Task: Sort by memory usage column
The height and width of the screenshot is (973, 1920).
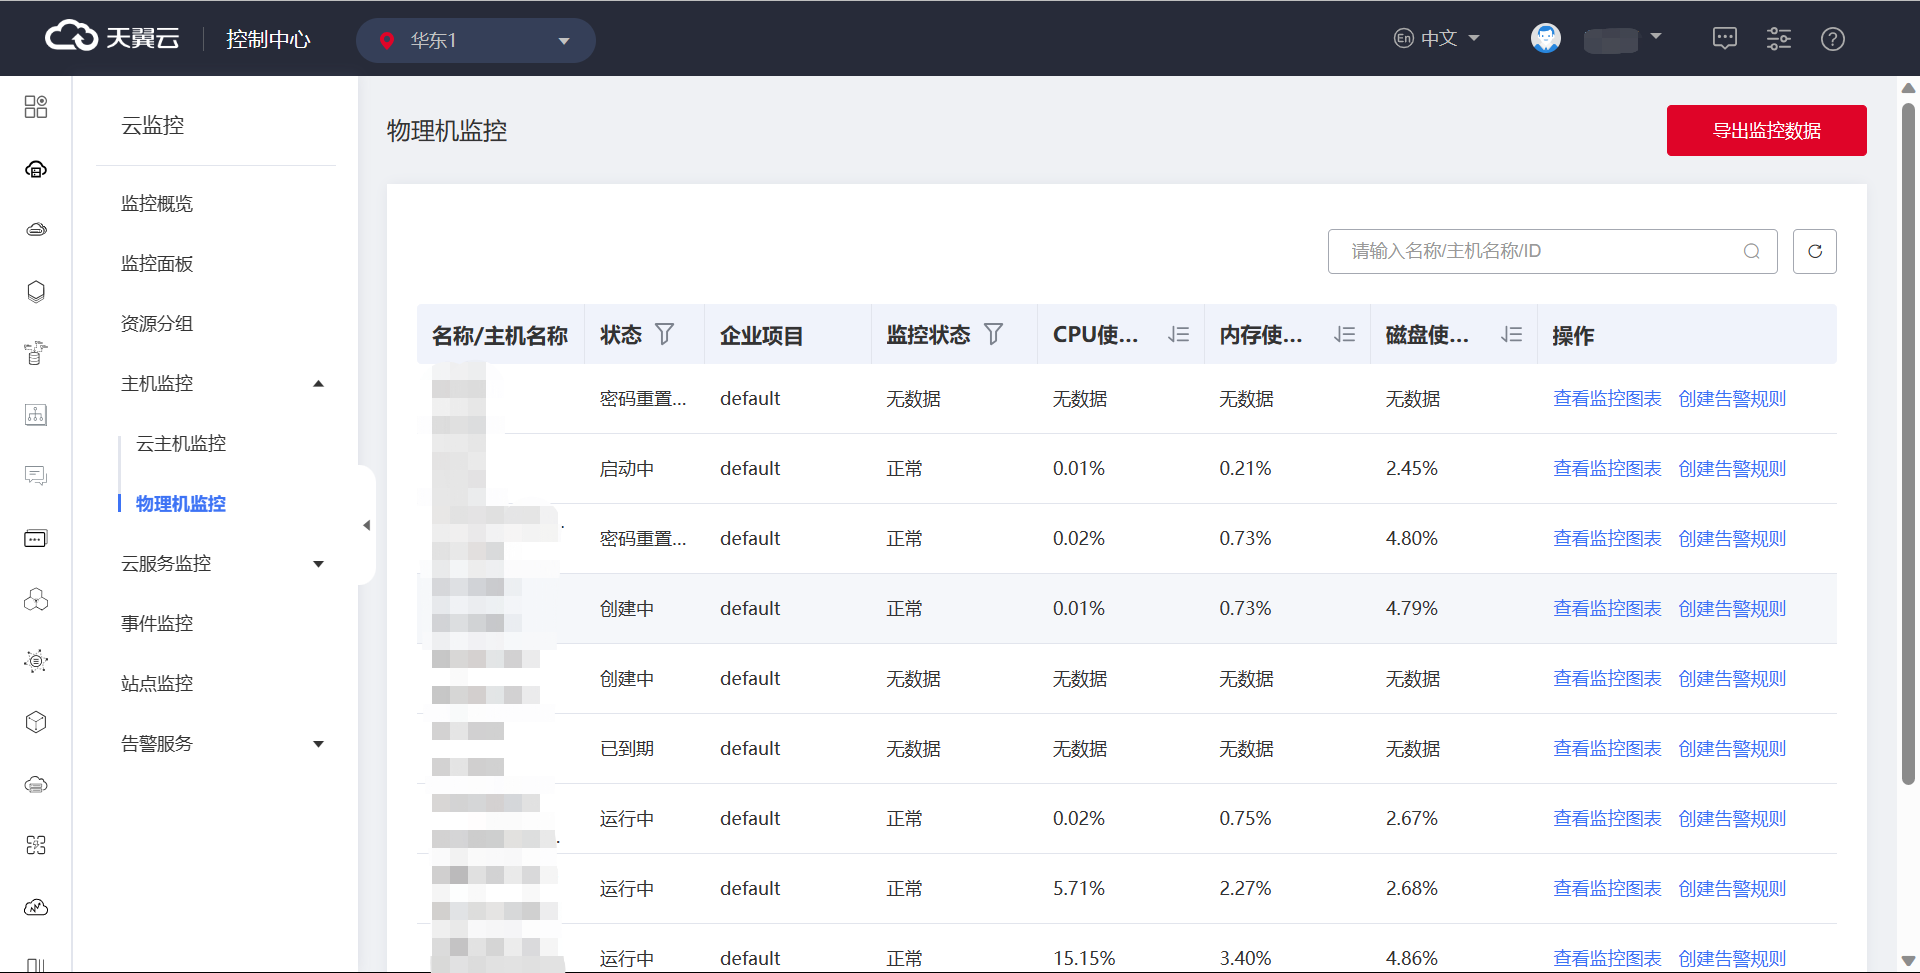Action: point(1344,335)
